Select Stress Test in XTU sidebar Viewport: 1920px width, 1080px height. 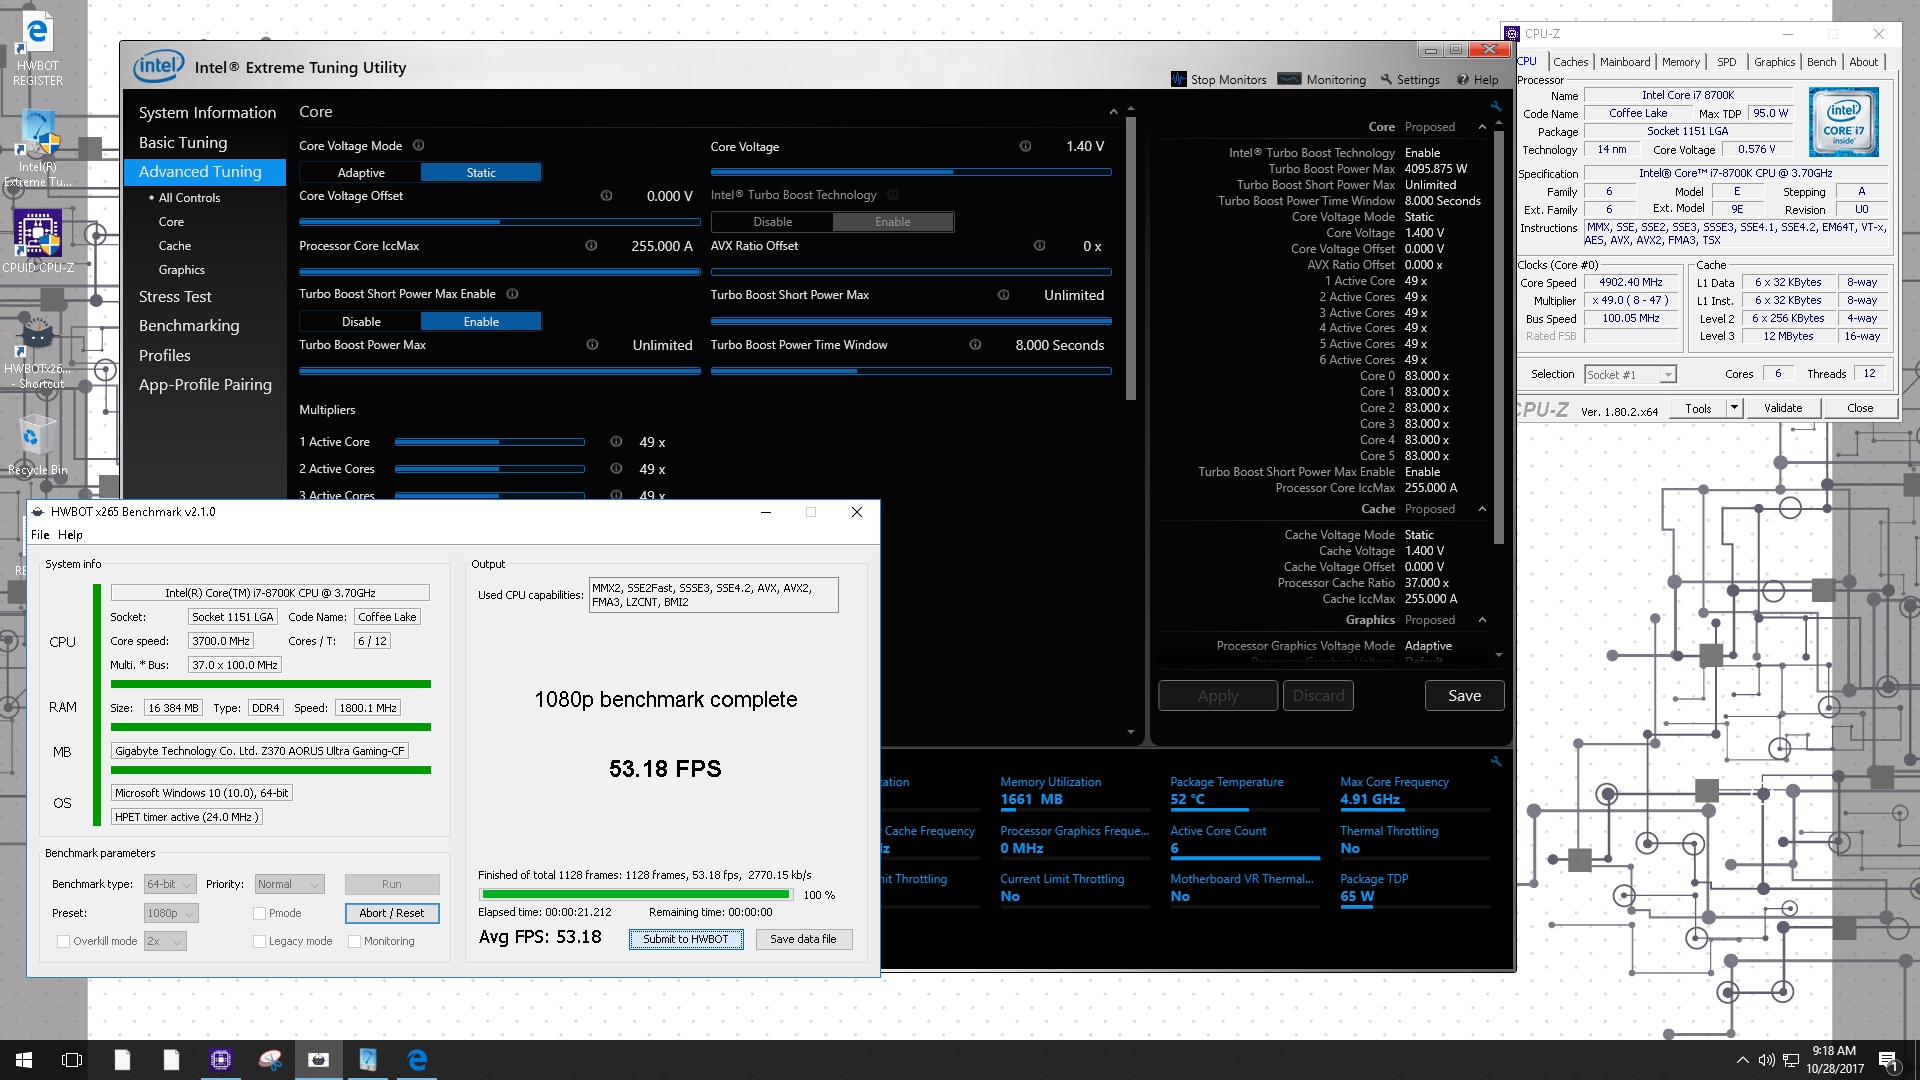tap(175, 296)
